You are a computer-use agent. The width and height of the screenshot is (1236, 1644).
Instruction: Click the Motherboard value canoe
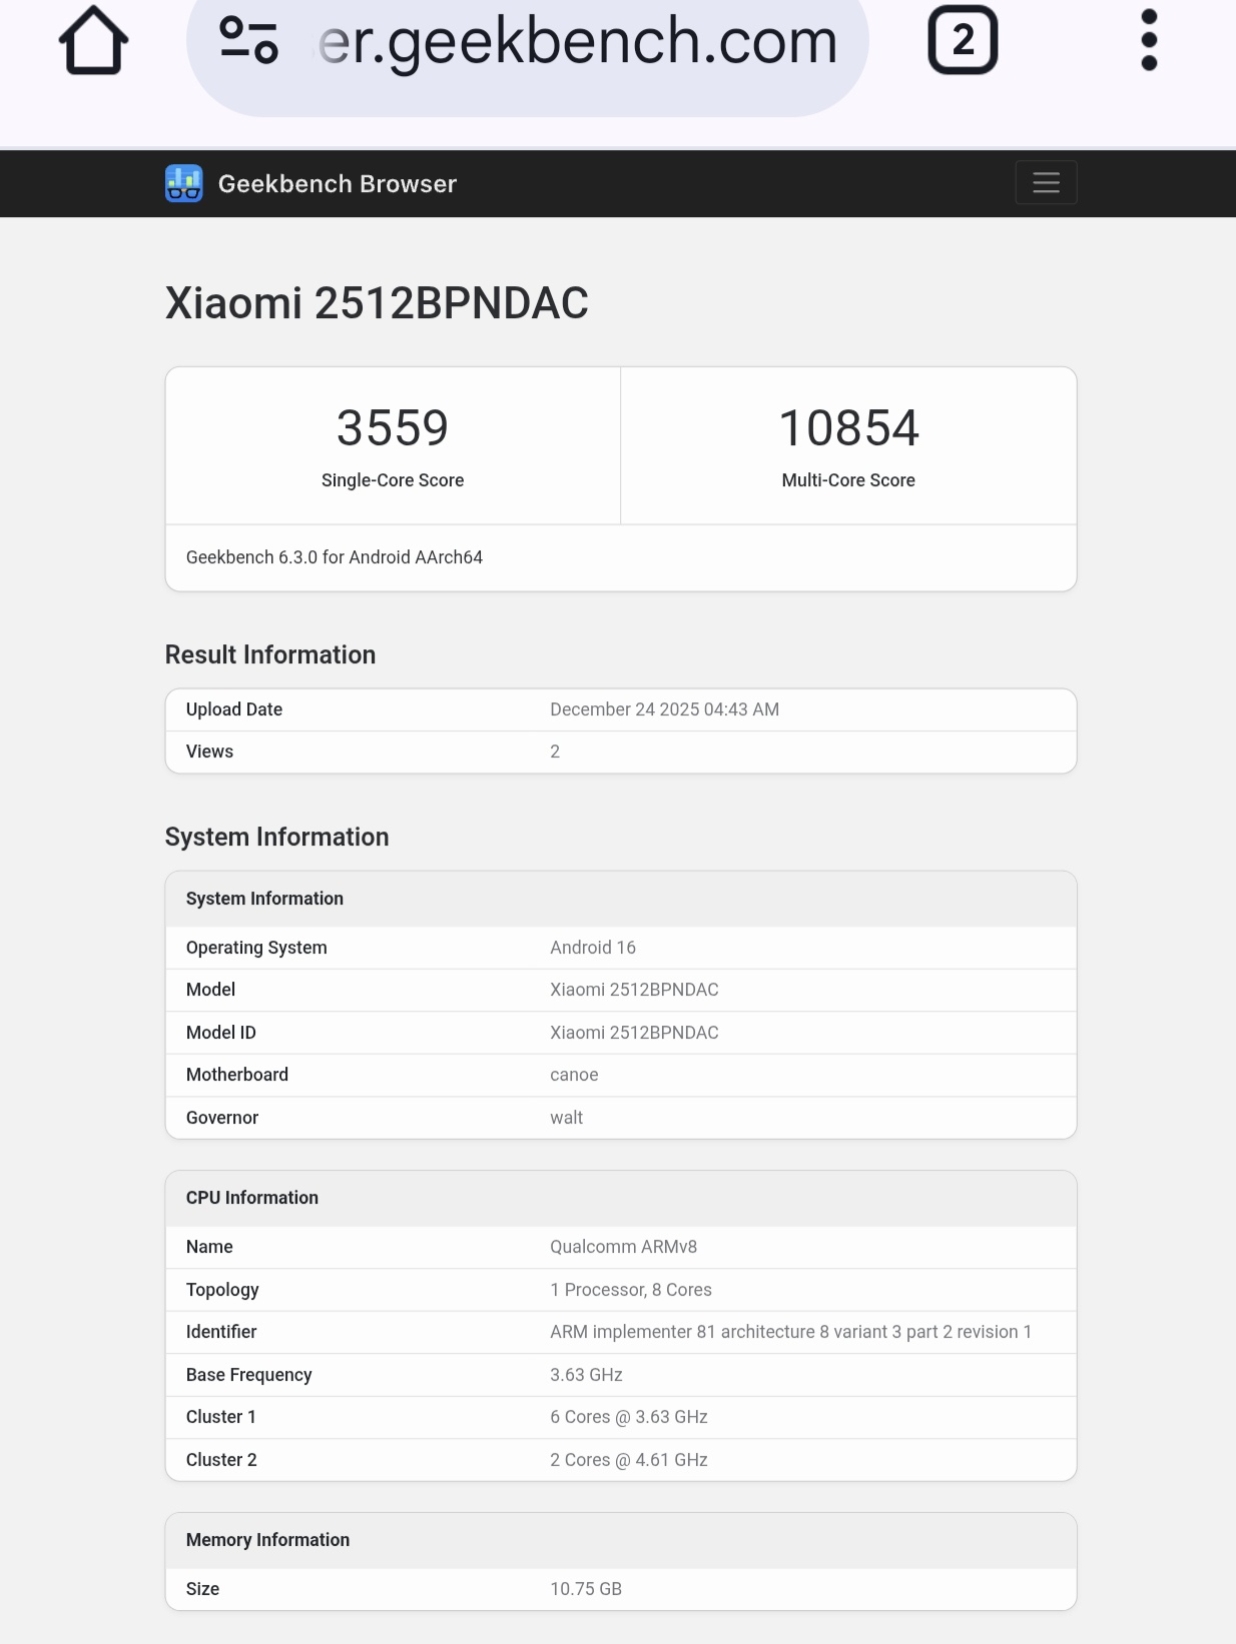(x=574, y=1075)
